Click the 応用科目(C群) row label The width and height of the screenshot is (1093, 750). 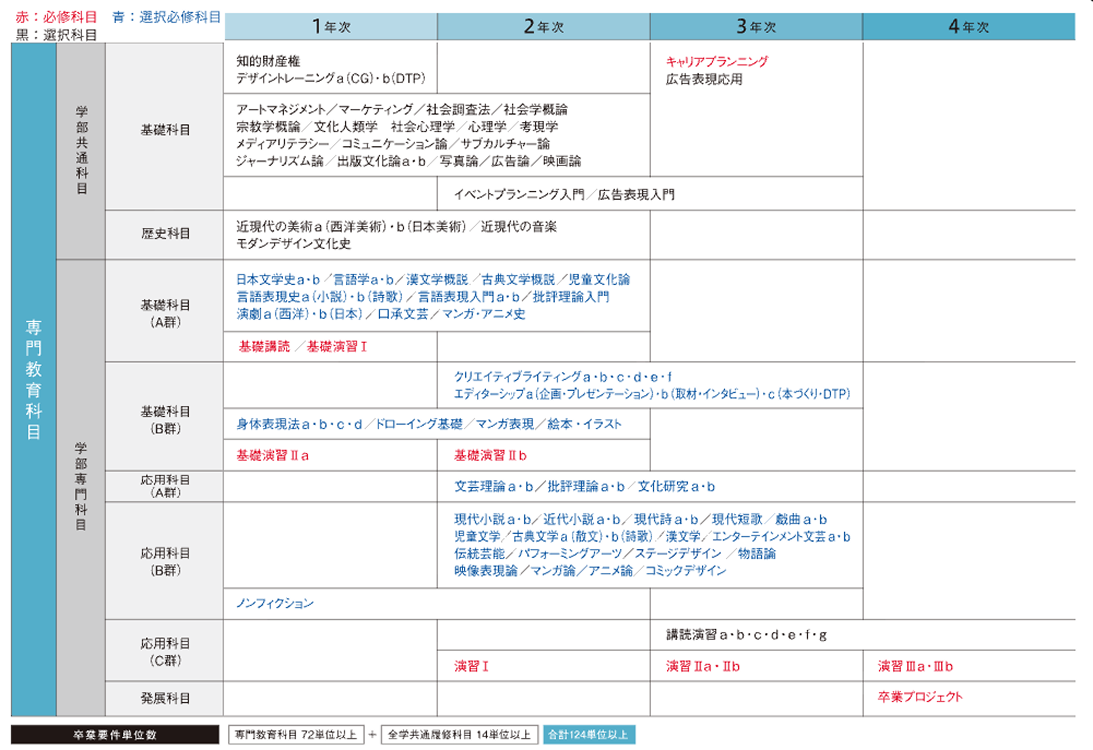(165, 651)
